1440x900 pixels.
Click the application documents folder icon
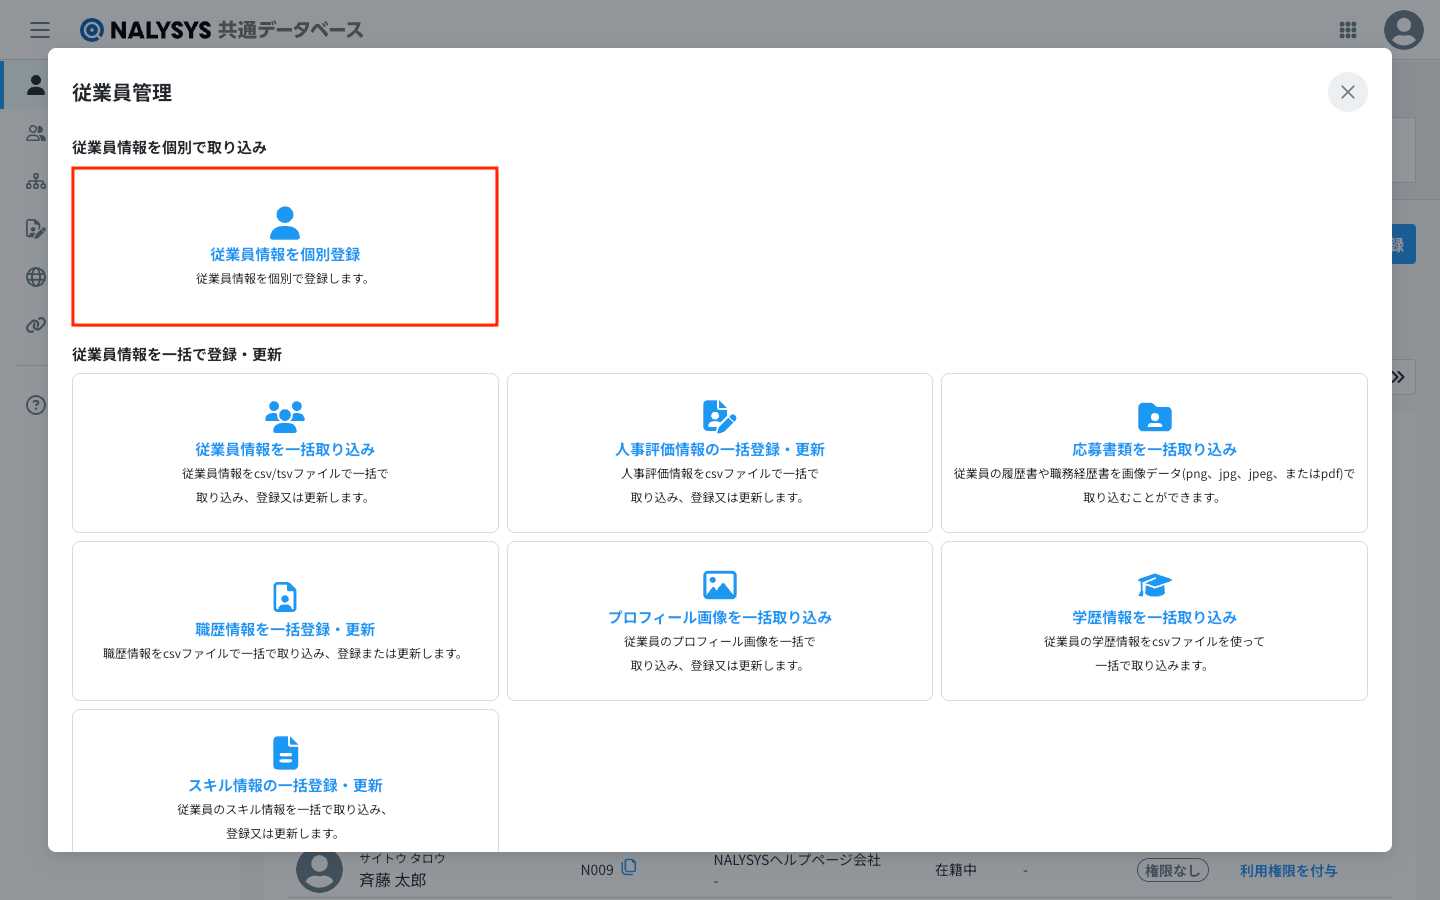(1154, 416)
